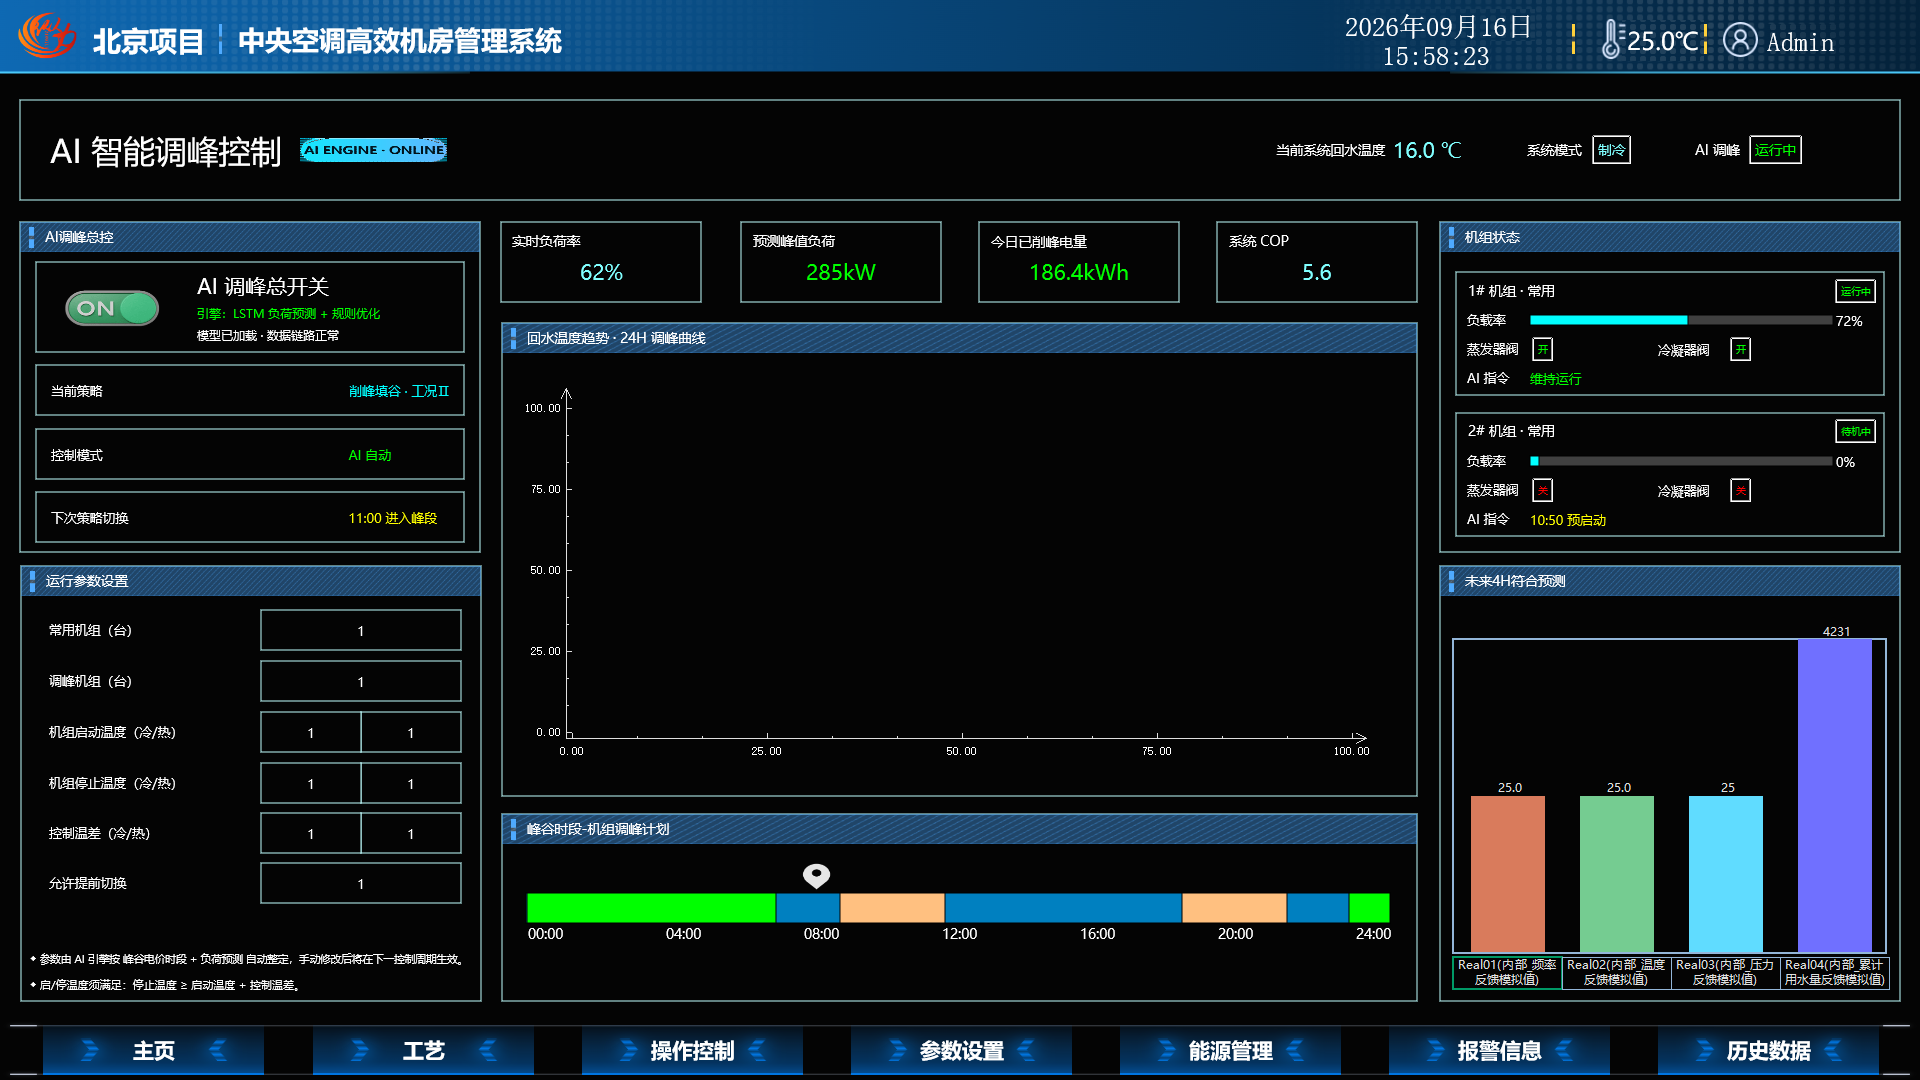The height and width of the screenshot is (1080, 1920).
Task: Switch to the 能源管理 navigation tab
Action: click(x=1230, y=1051)
